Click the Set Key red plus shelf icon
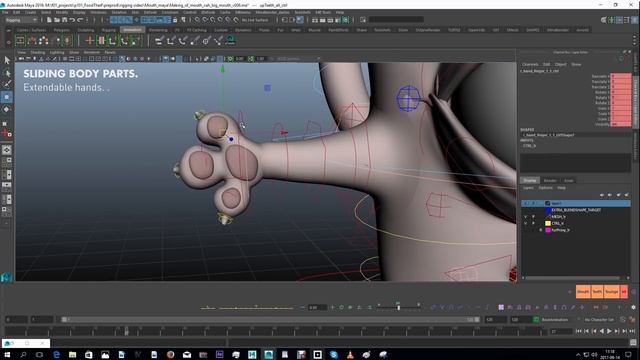Image resolution: width=640 pixels, height=360 pixels. click(x=89, y=40)
